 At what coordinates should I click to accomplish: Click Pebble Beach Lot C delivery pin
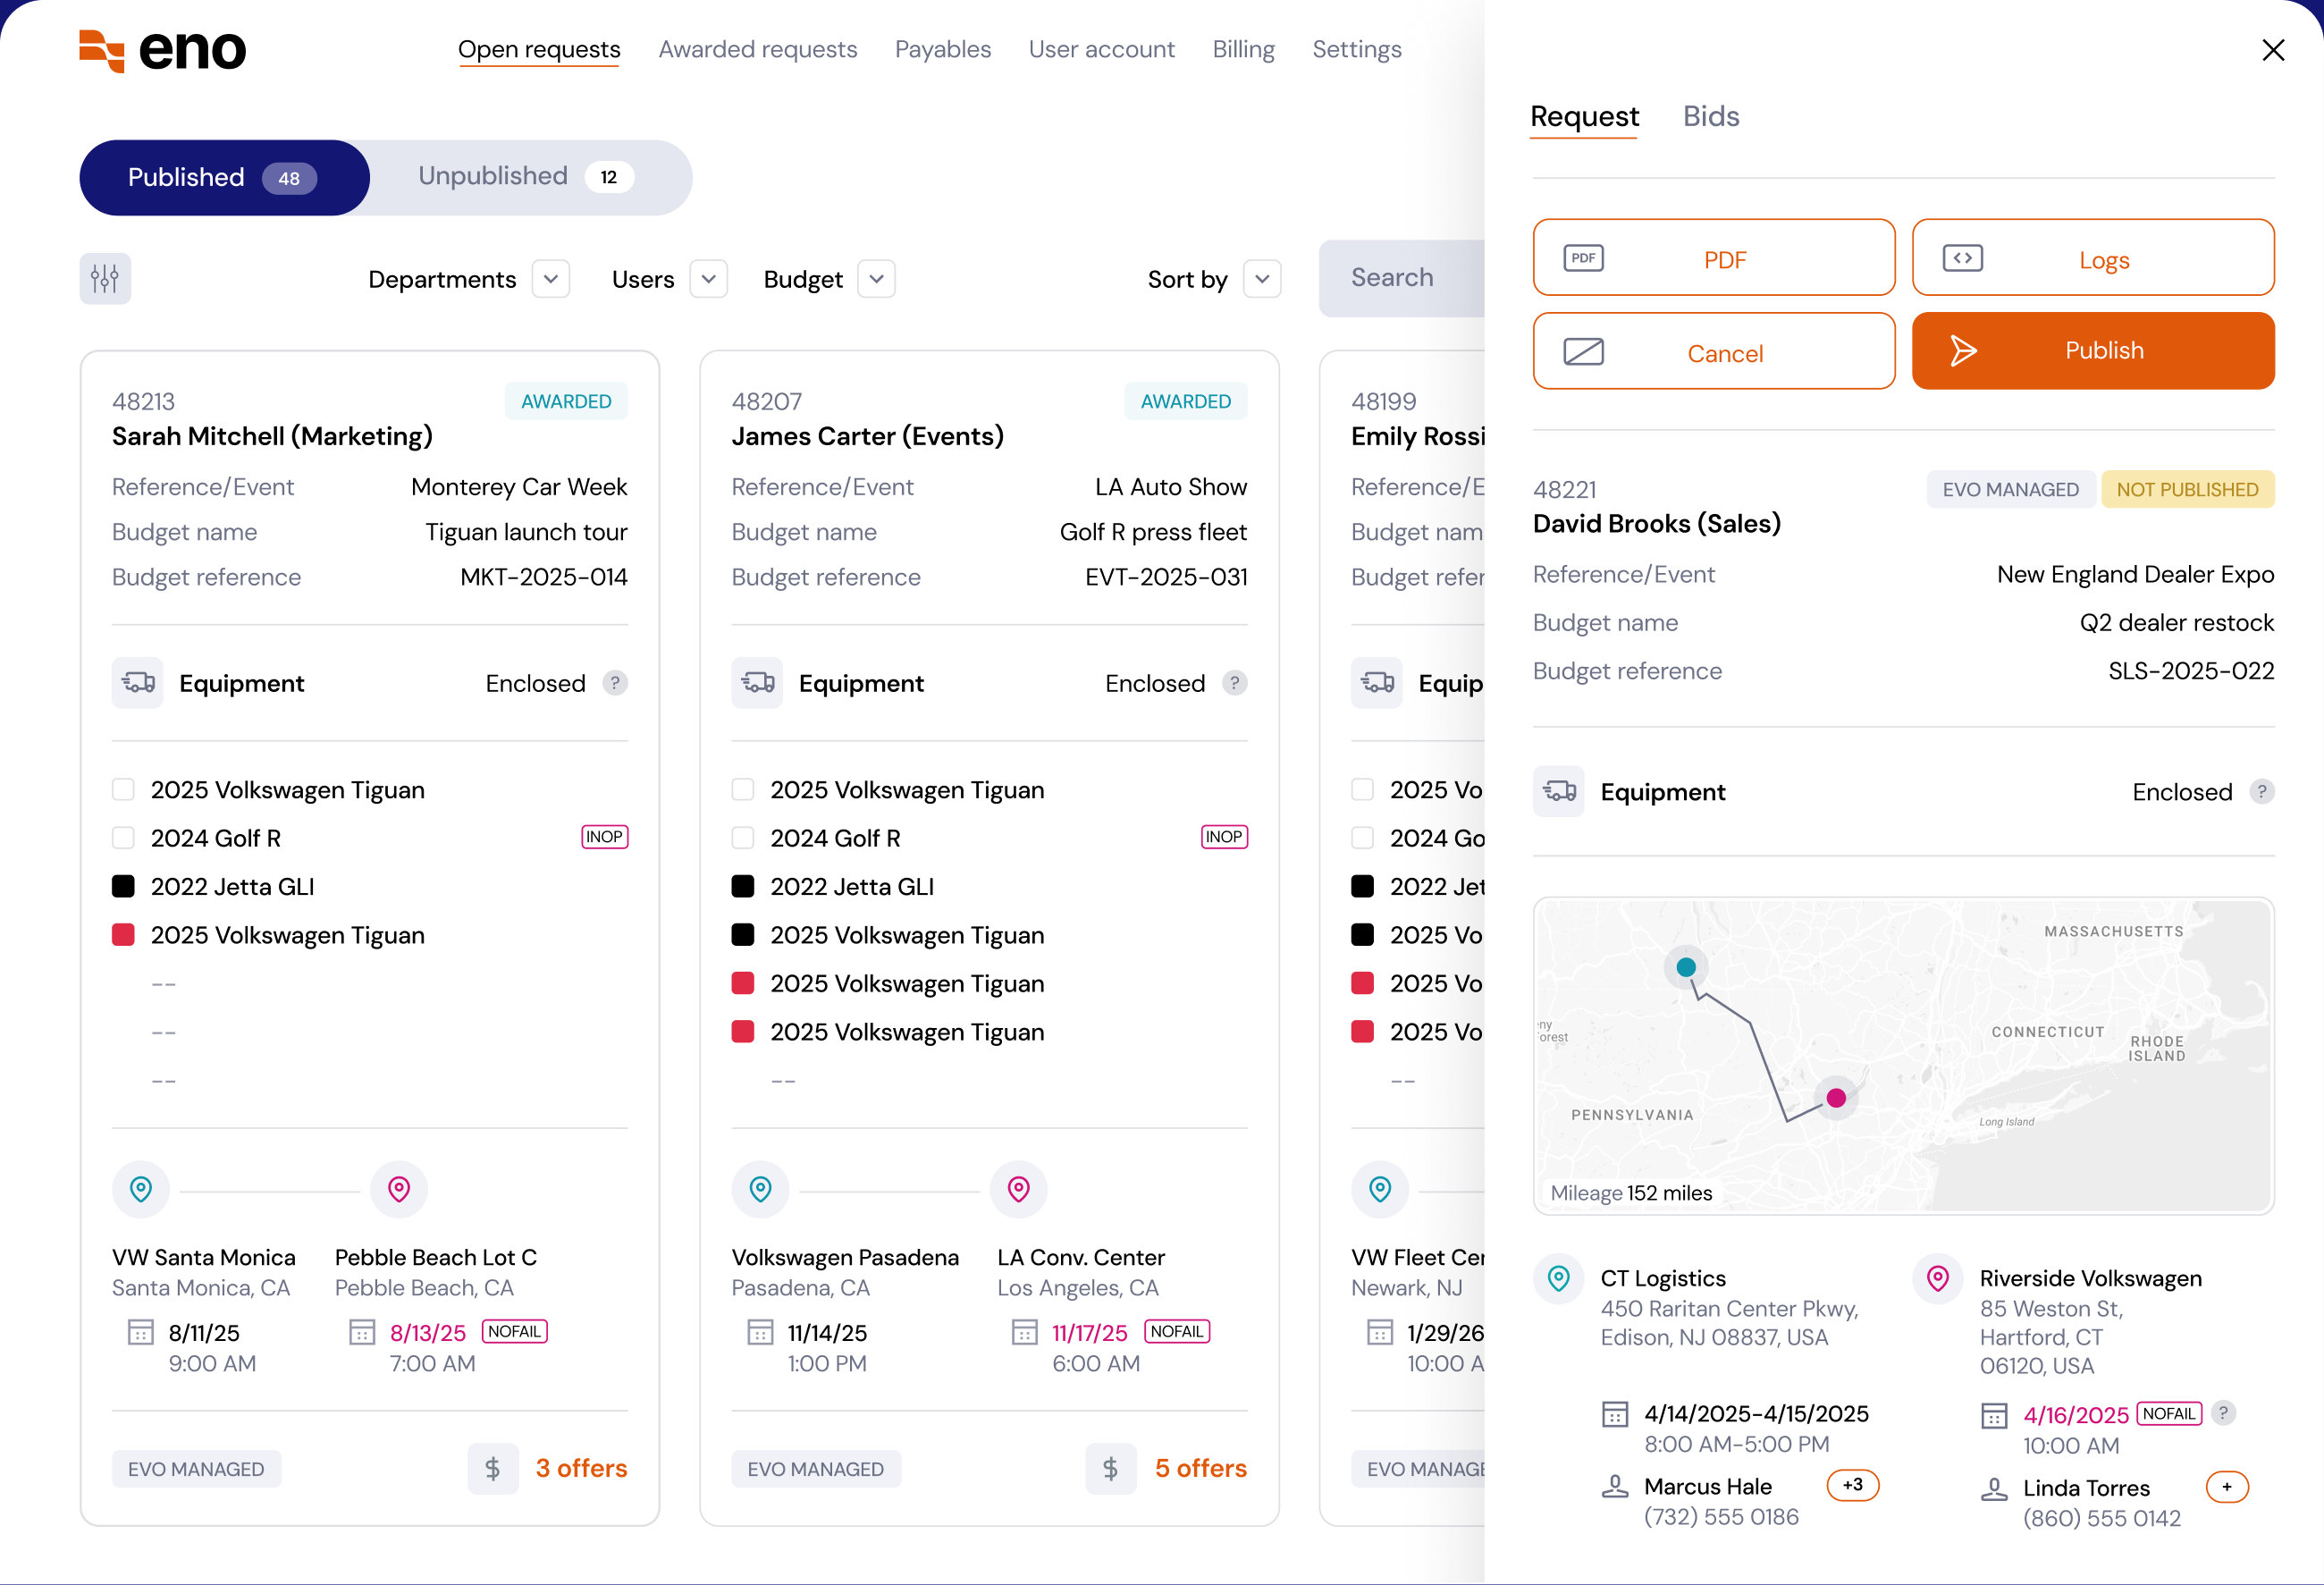399,1189
